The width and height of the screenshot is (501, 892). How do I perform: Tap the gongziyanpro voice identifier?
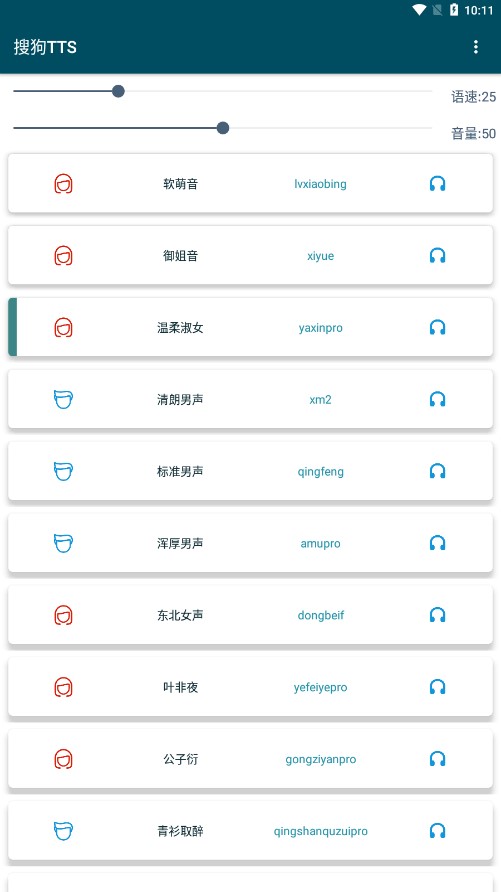click(321, 759)
